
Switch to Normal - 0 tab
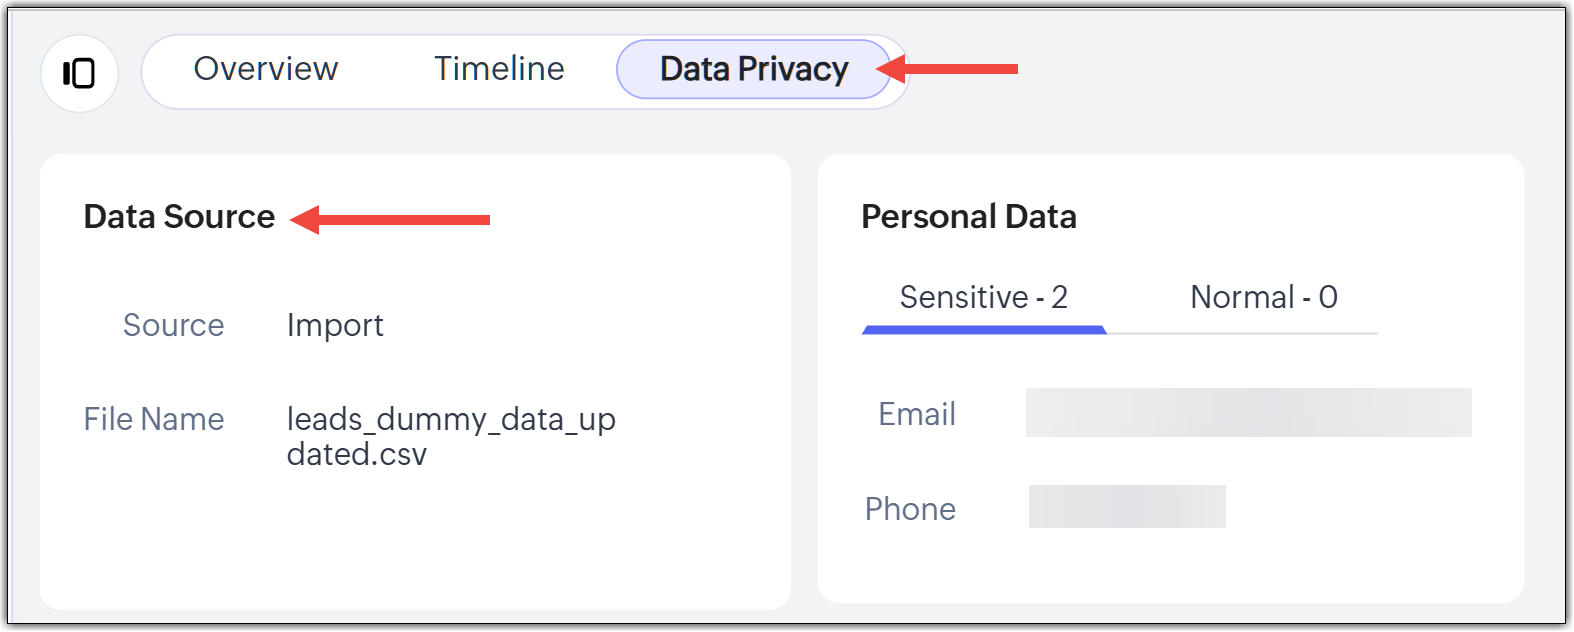(1263, 297)
